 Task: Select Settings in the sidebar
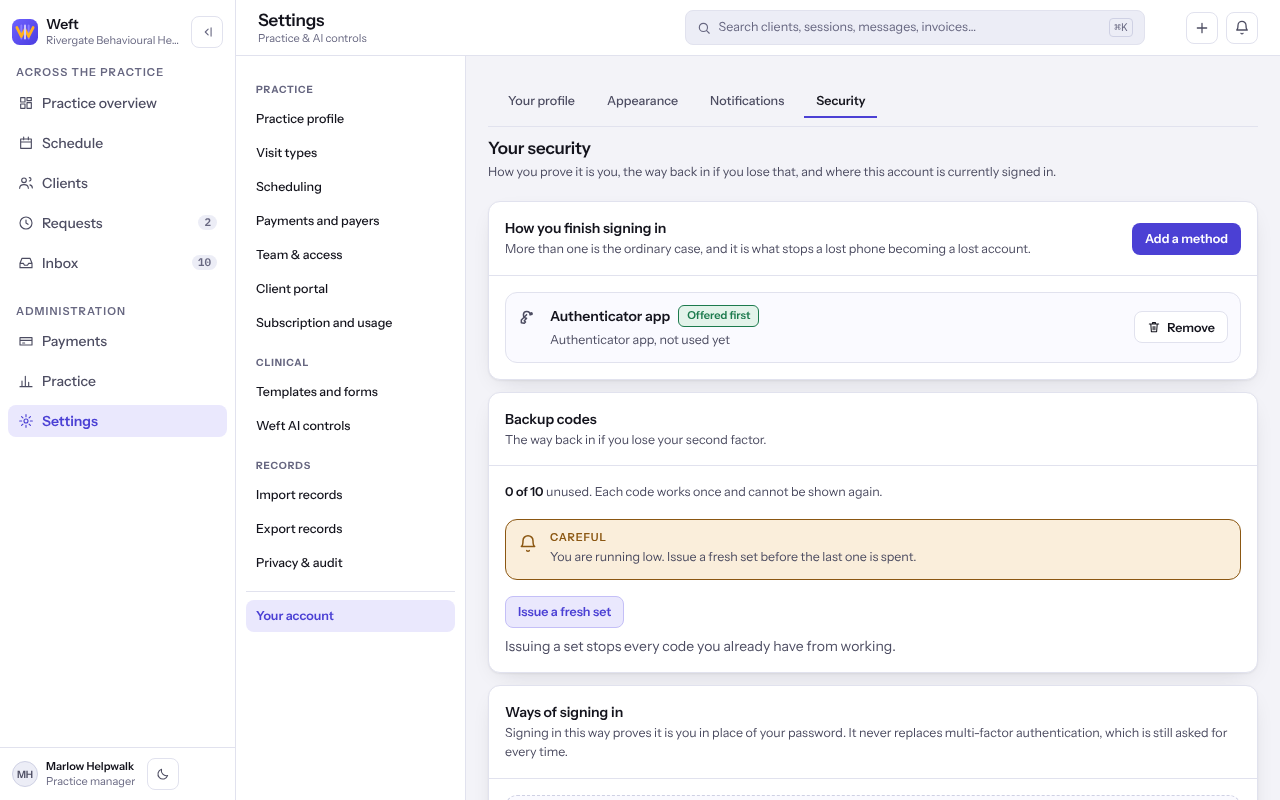click(117, 421)
